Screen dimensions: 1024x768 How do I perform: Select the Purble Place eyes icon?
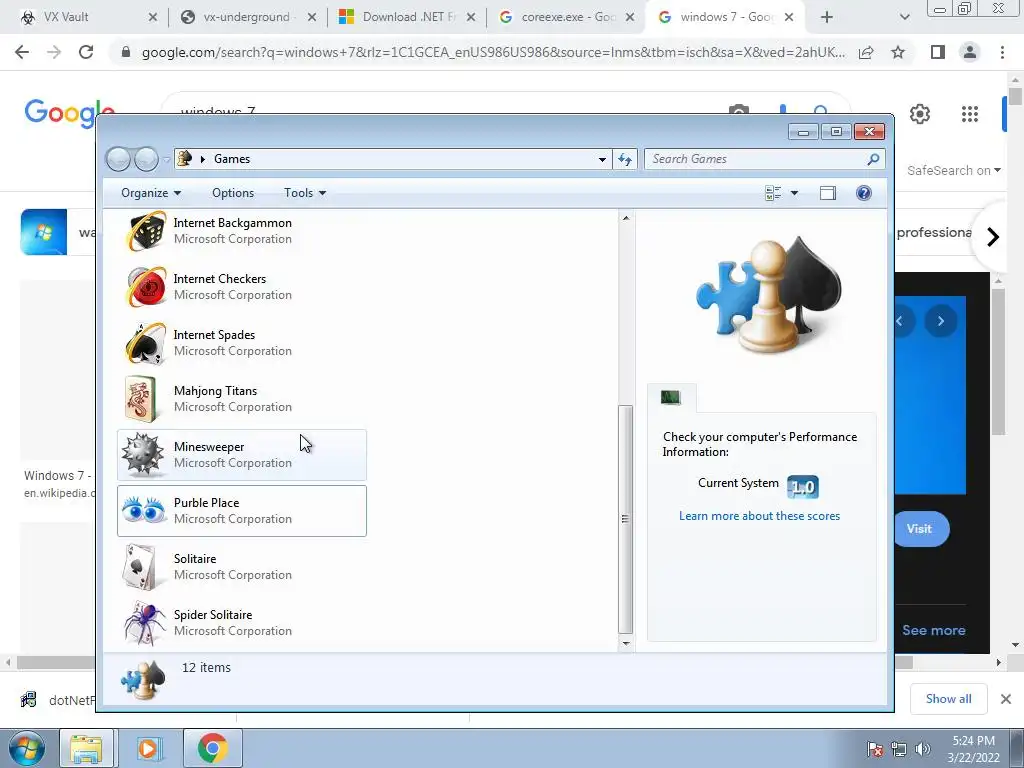144,510
